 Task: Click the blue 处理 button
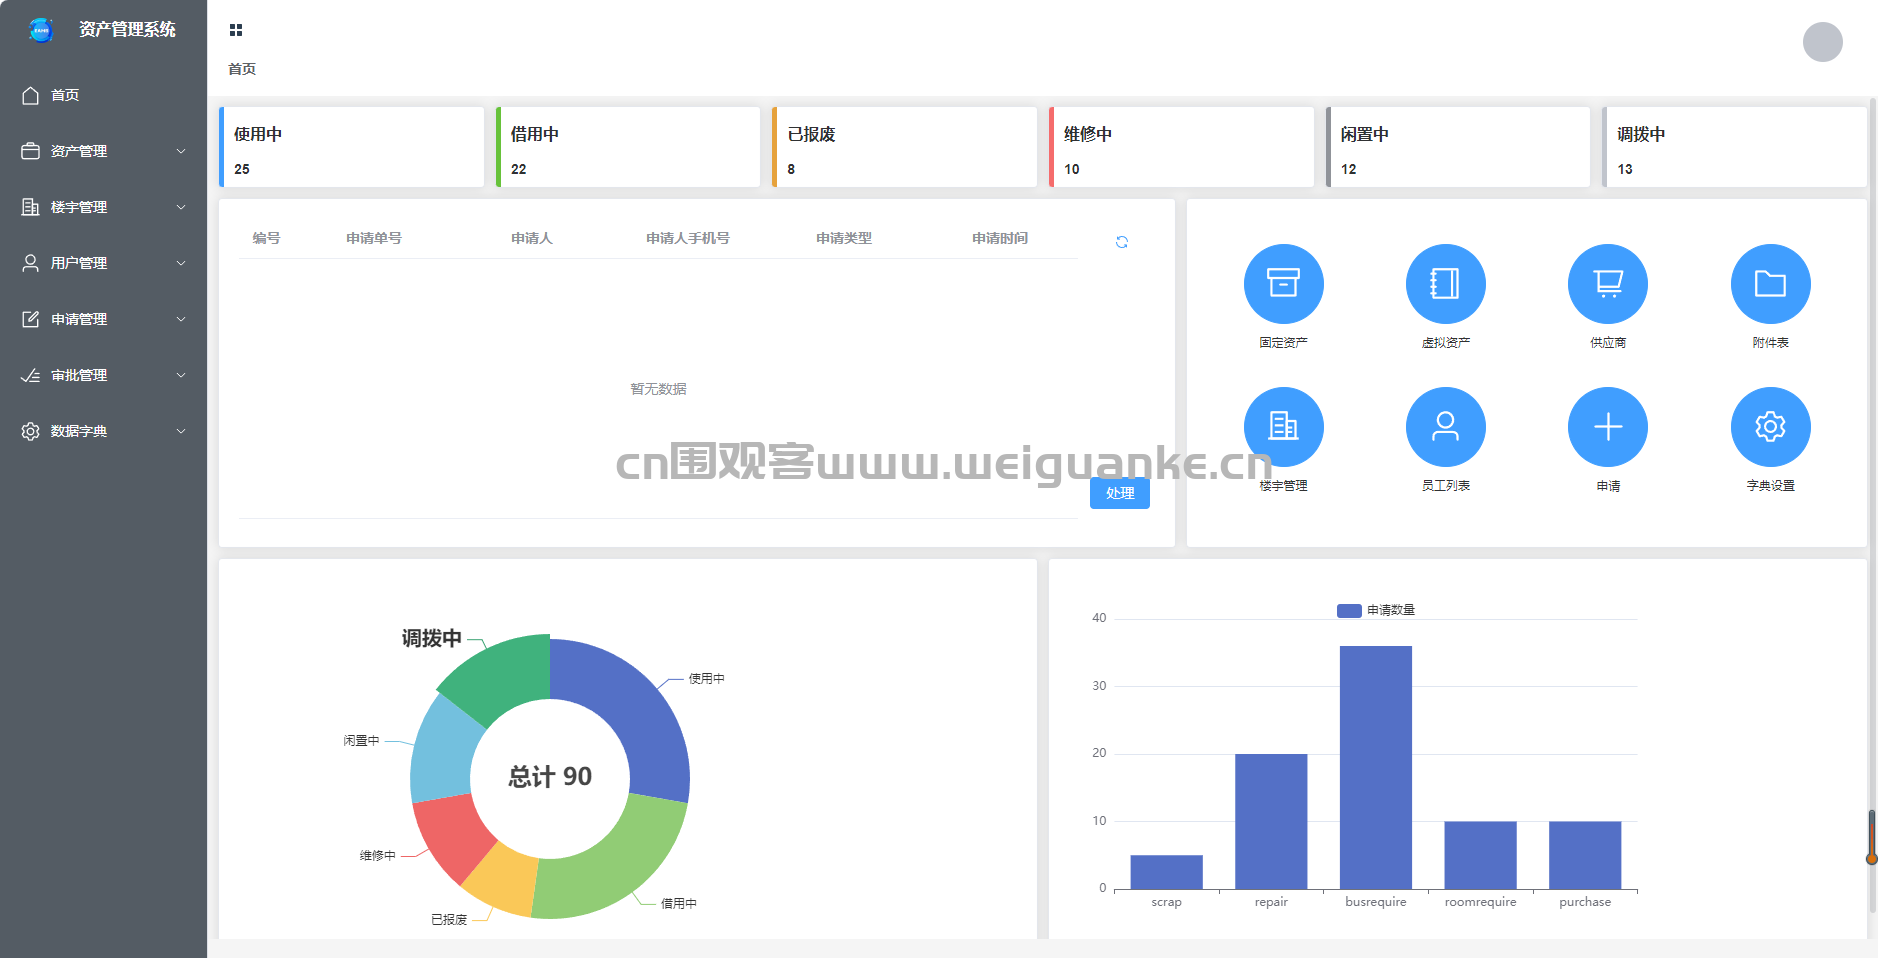click(1119, 493)
